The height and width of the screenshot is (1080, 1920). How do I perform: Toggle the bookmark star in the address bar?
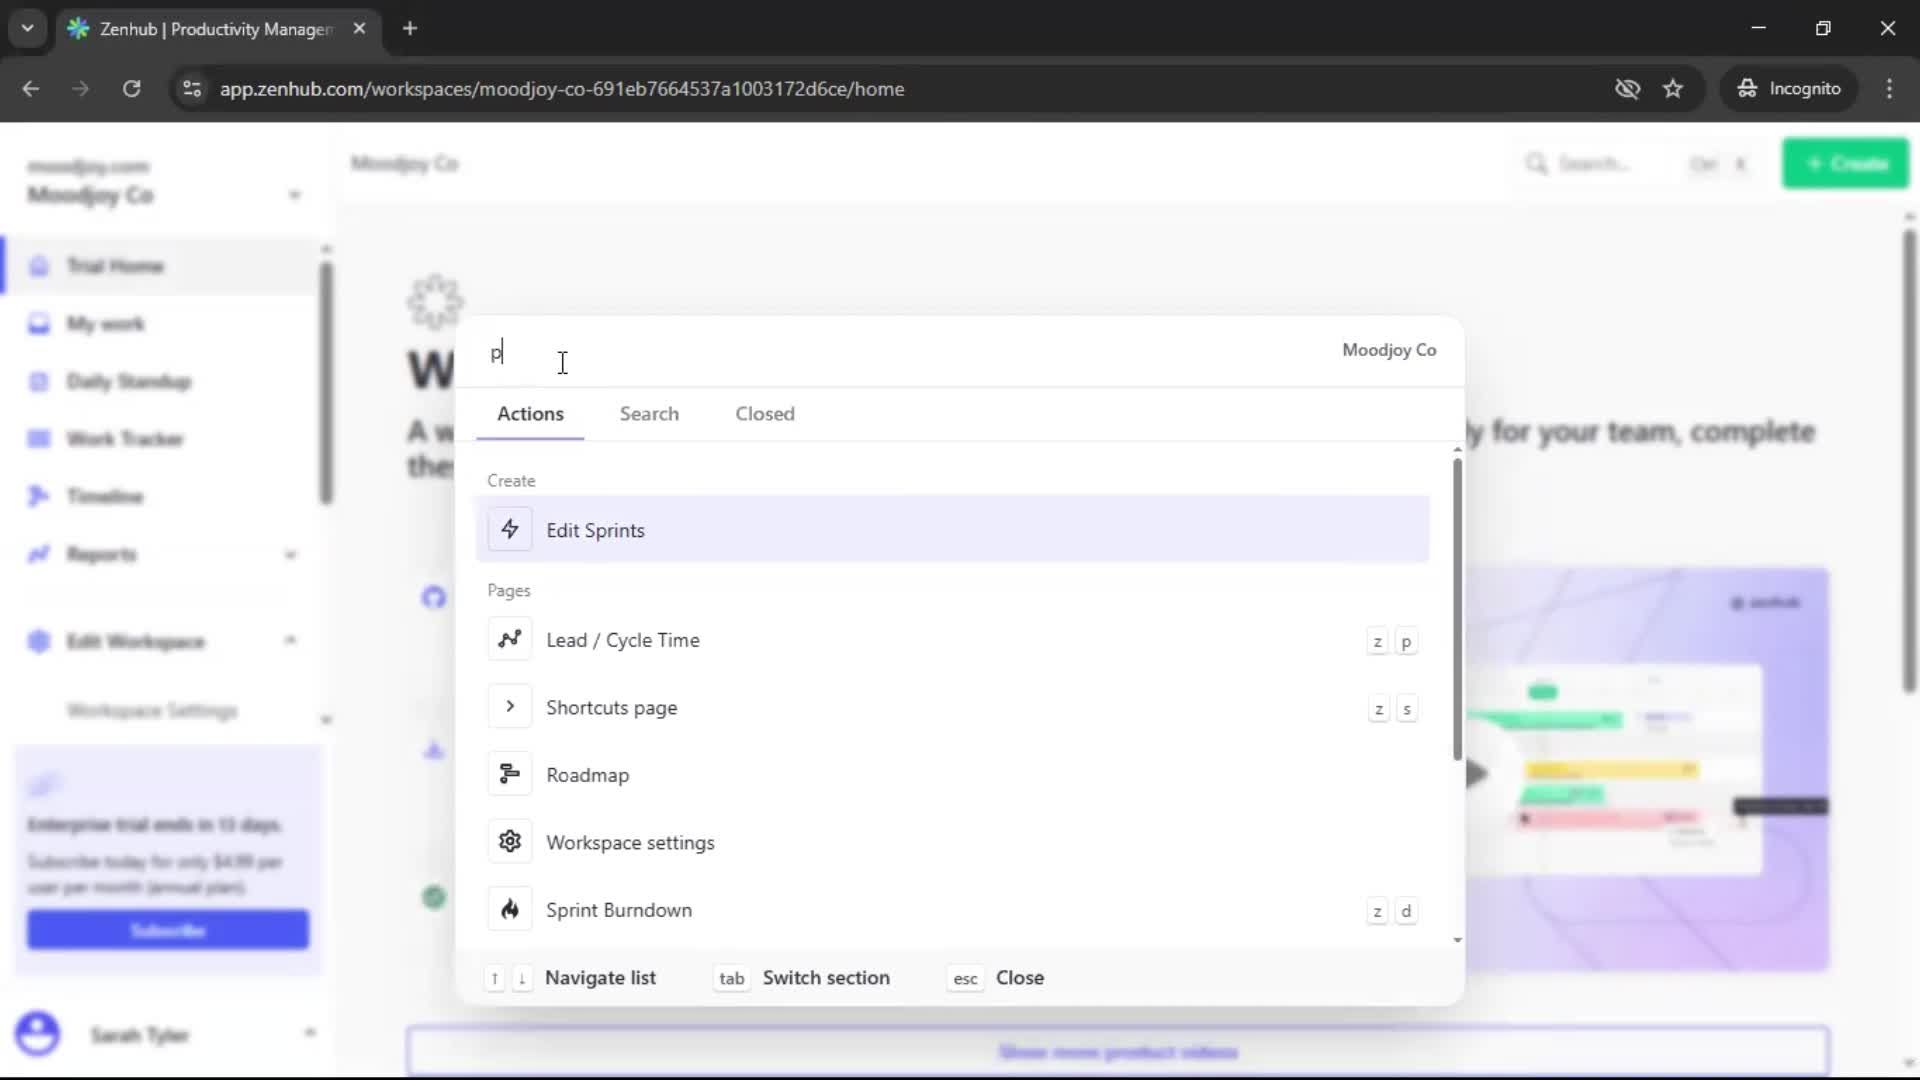[1673, 89]
